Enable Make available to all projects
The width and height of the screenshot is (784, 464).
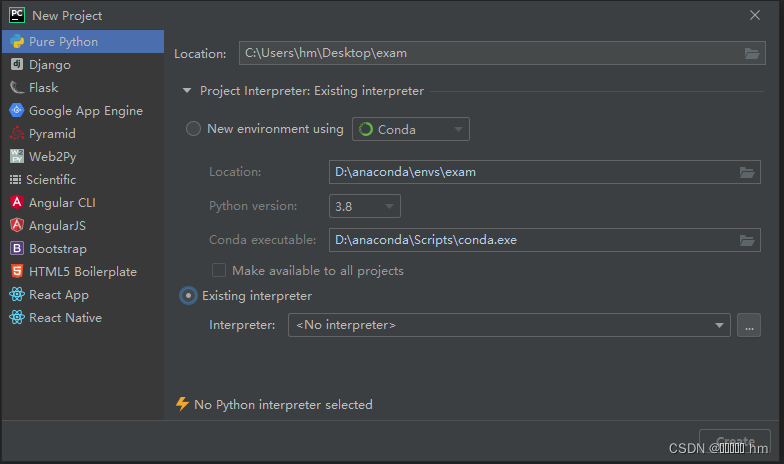coord(218,270)
